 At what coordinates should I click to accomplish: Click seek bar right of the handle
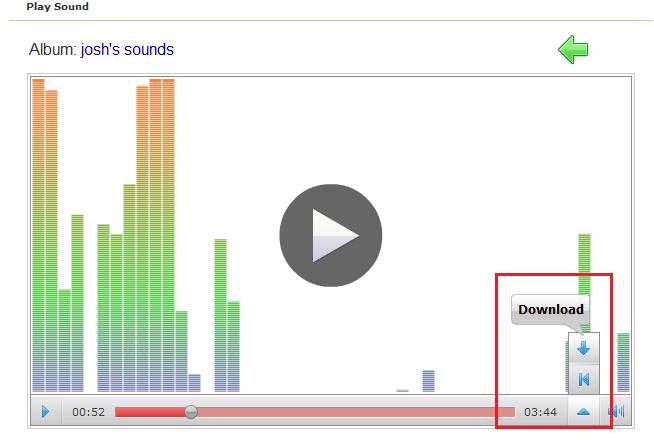point(350,411)
